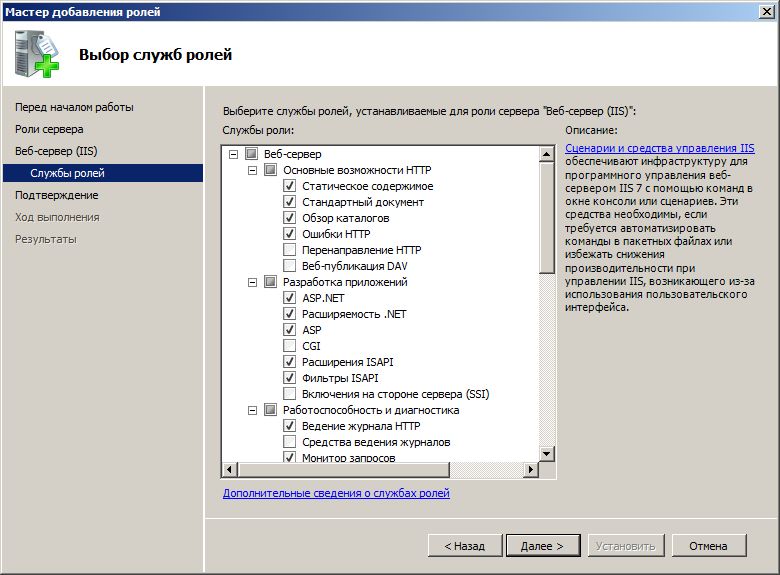
Task: Open Сценарии и средства управления IIS link
Action: [660, 148]
